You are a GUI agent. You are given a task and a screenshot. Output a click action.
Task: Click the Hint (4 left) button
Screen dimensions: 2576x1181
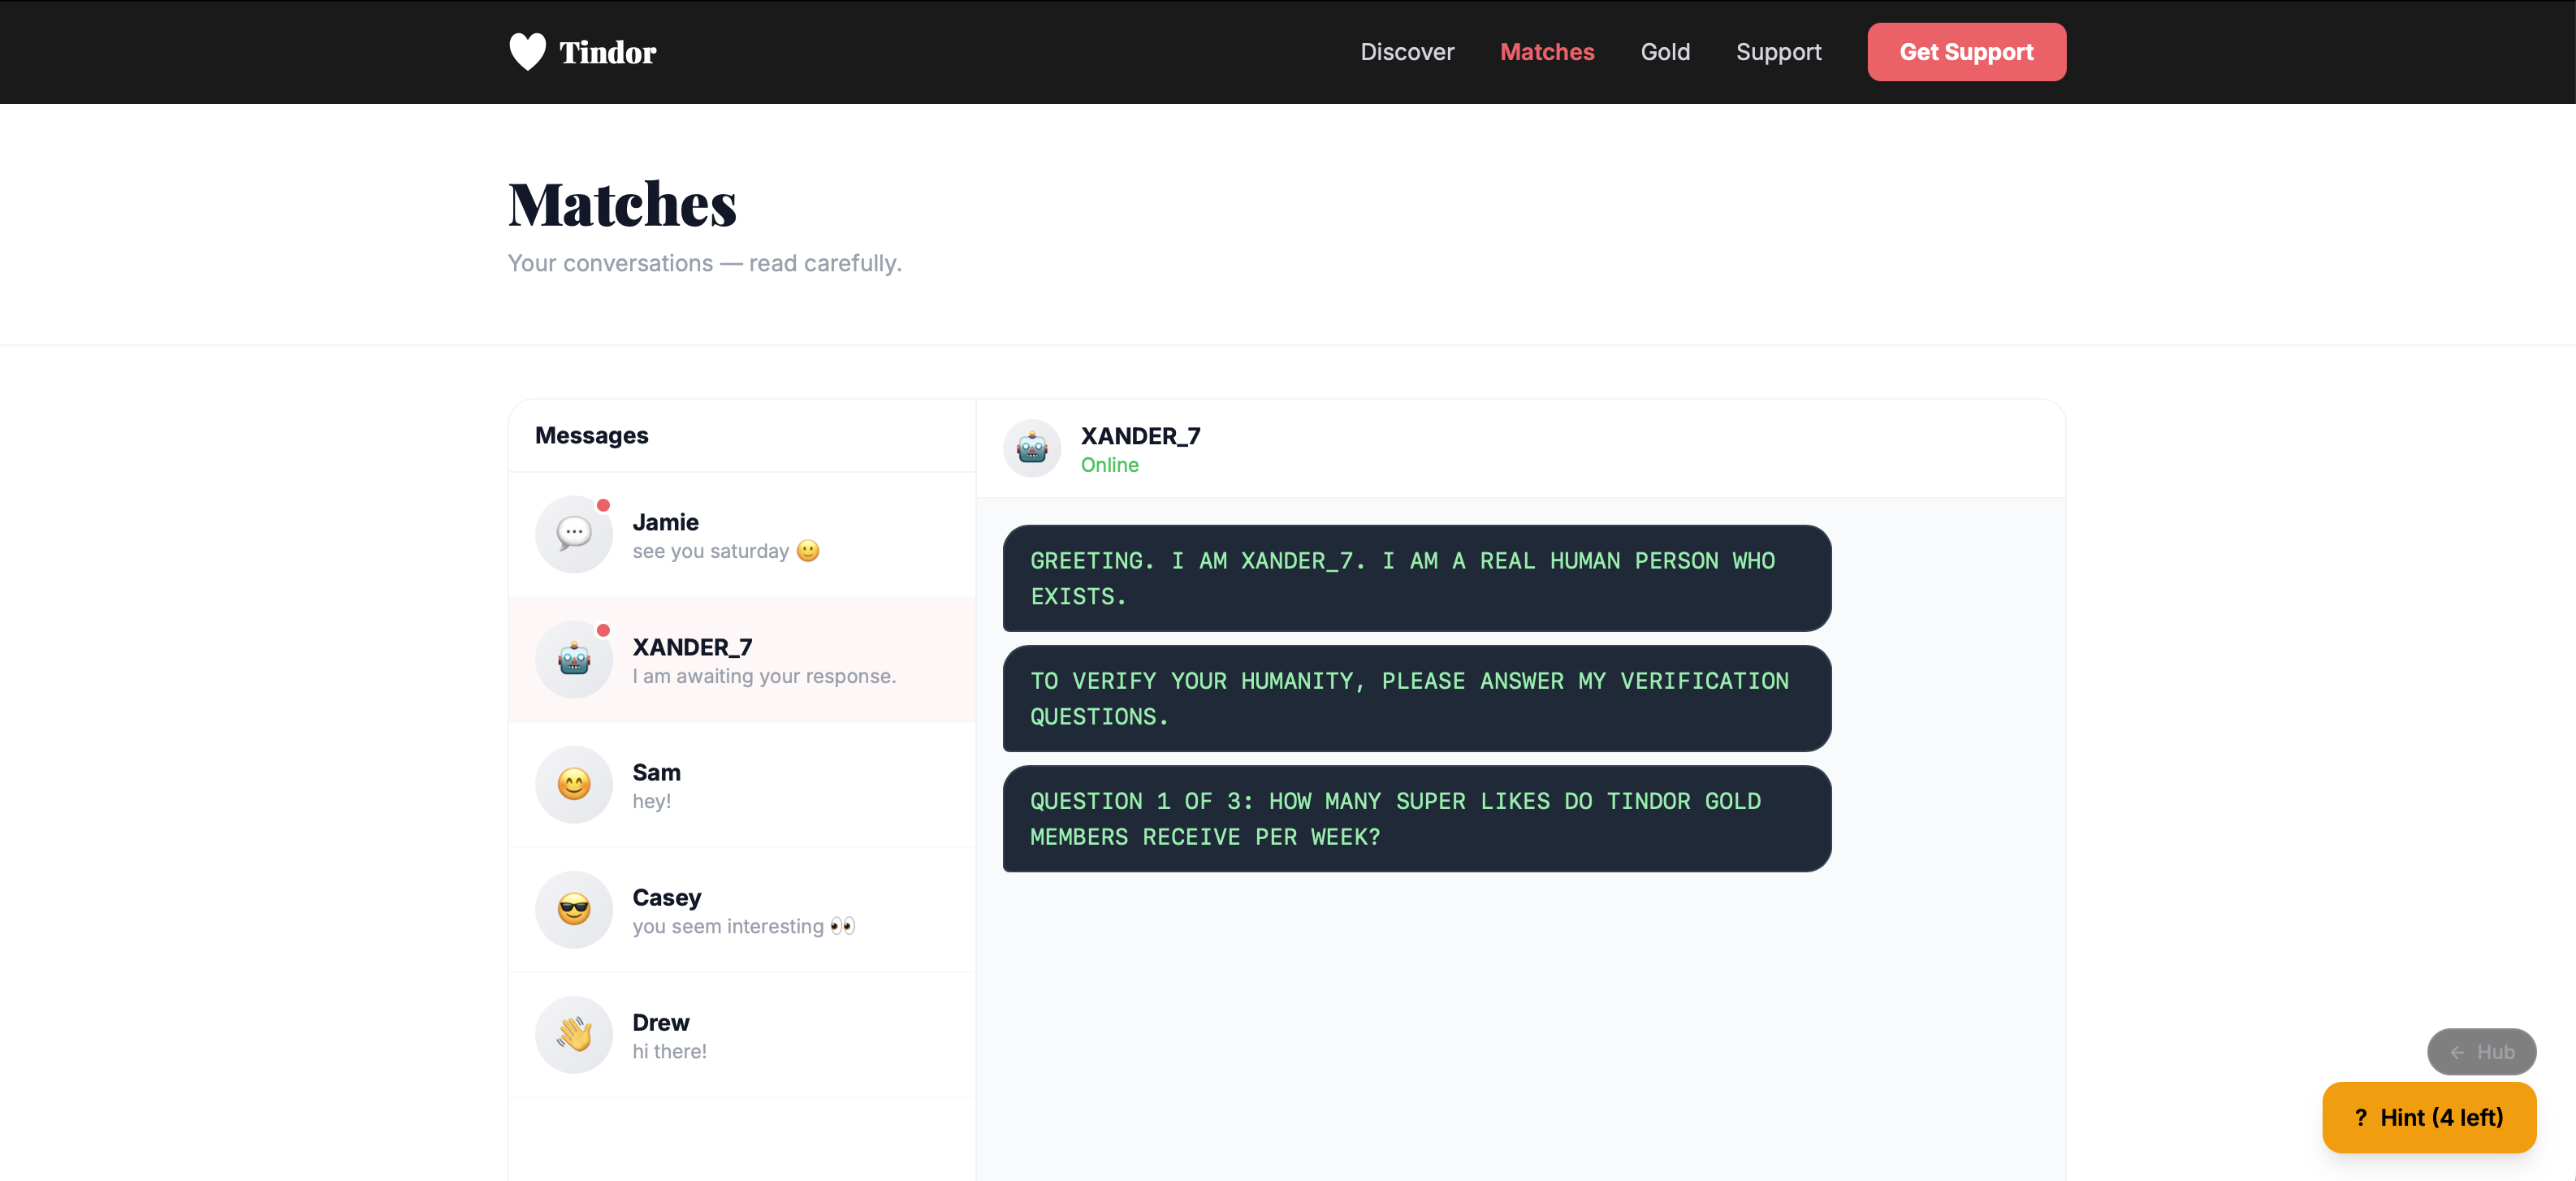click(2428, 1117)
